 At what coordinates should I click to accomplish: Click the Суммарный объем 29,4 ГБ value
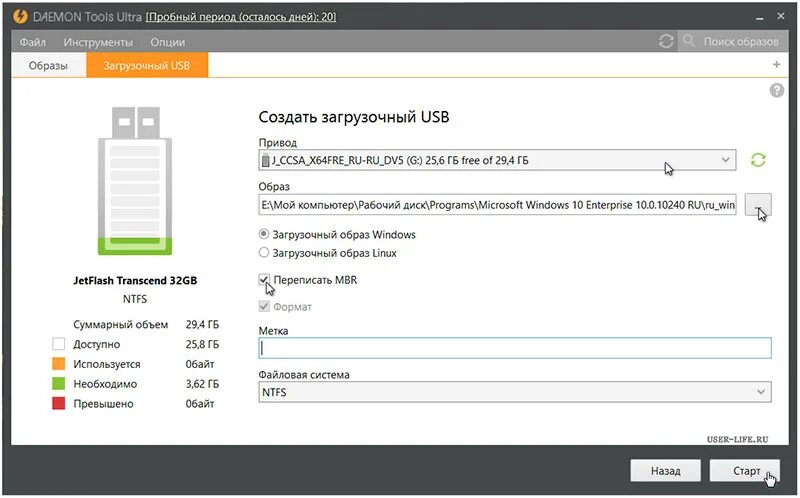tap(202, 325)
